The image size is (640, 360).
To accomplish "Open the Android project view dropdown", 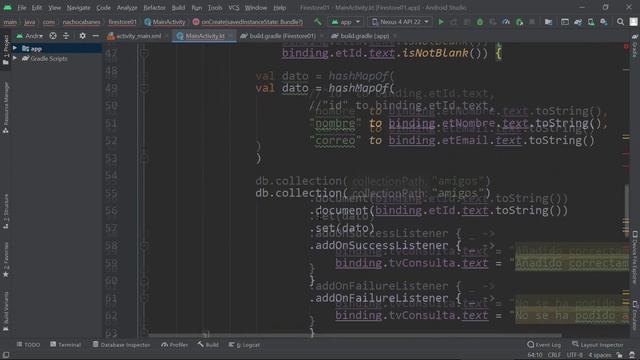I will point(29,36).
